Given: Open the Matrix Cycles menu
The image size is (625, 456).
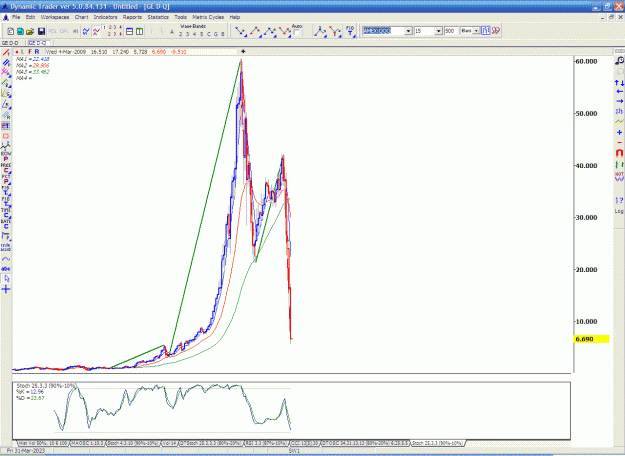Looking at the screenshot, I should [208, 17].
